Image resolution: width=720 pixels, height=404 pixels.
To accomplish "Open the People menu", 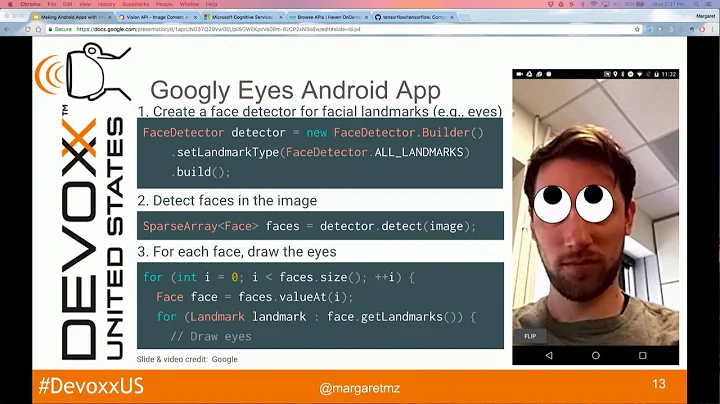I will [x=164, y=4].
